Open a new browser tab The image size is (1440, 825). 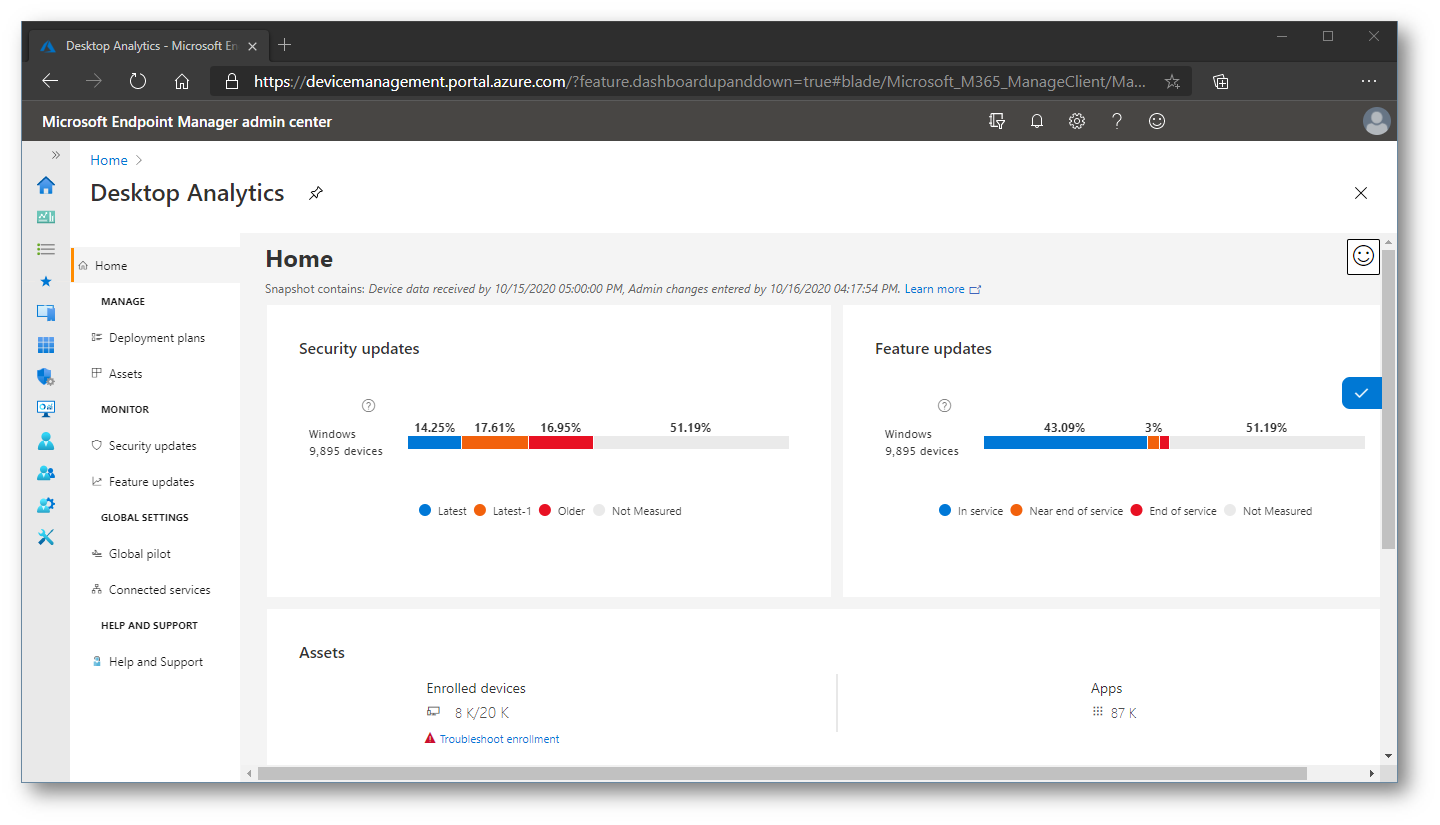coord(284,45)
